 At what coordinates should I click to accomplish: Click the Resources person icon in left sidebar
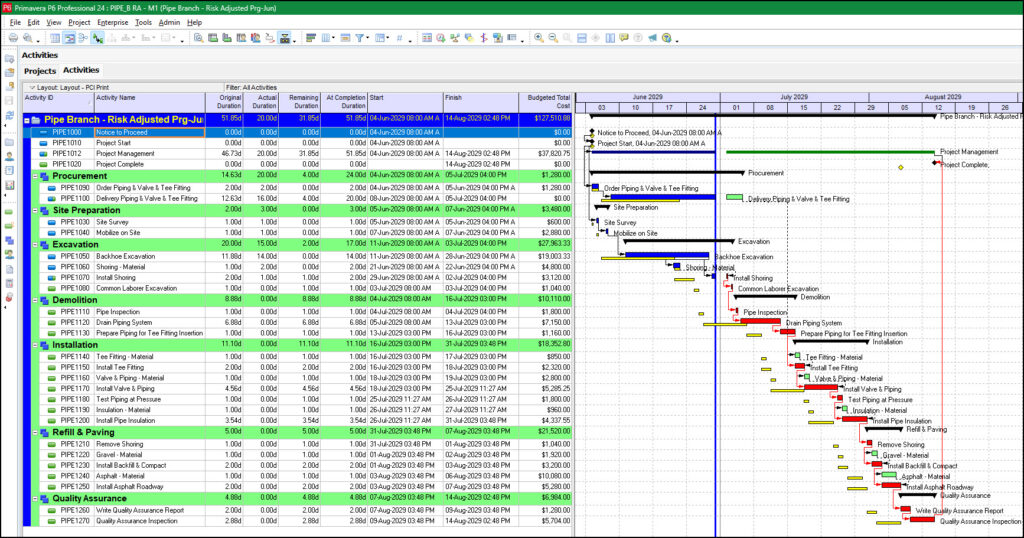tap(9, 156)
